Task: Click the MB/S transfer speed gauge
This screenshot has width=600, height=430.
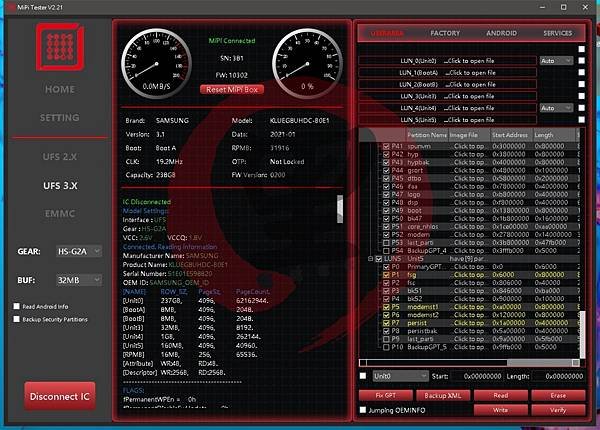Action: [157, 64]
